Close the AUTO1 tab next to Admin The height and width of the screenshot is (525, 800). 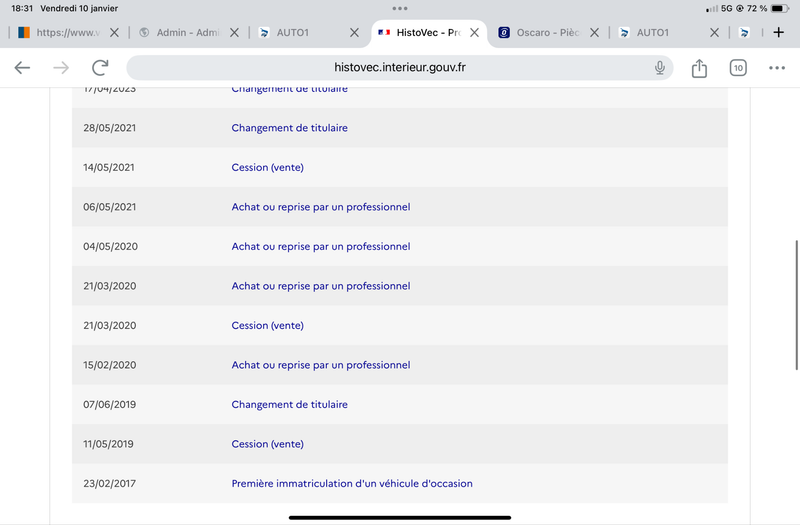354,33
